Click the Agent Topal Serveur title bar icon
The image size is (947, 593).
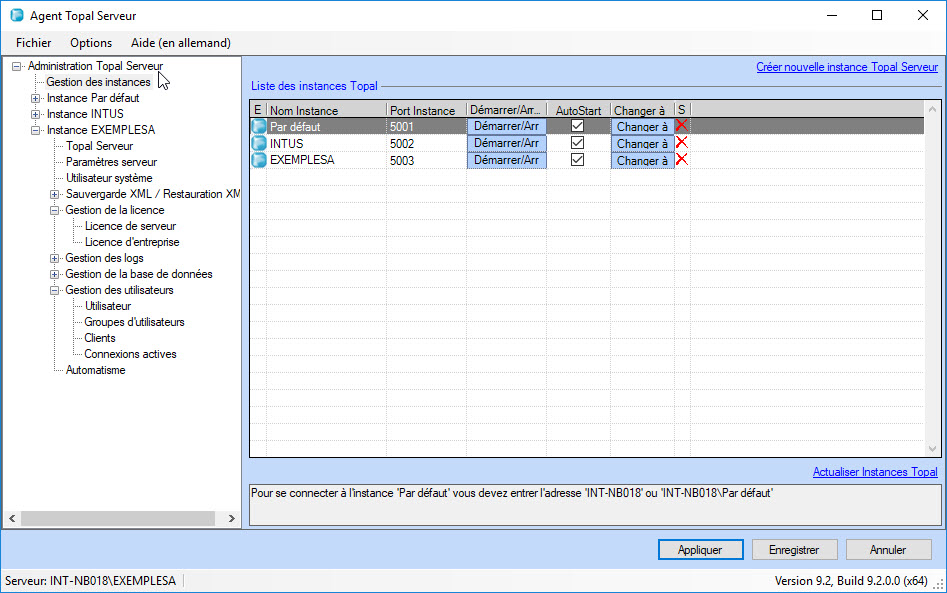pyautogui.click(x=16, y=15)
